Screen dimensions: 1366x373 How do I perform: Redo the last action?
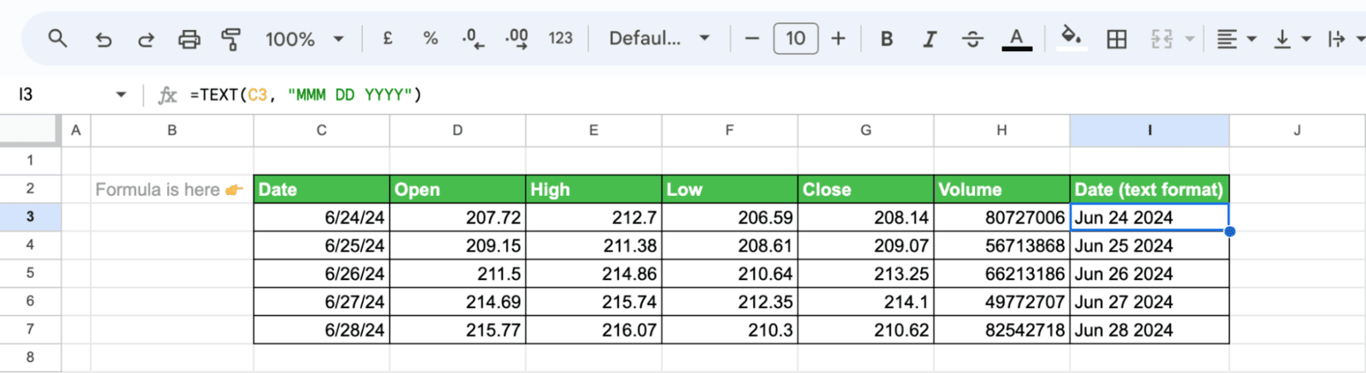[146, 39]
